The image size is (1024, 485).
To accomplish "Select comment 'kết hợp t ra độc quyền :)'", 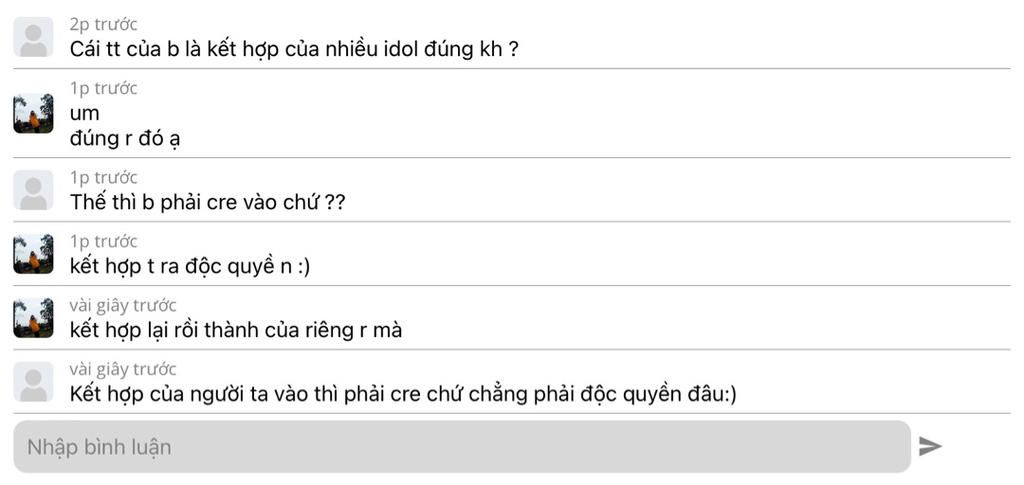I will (x=191, y=266).
